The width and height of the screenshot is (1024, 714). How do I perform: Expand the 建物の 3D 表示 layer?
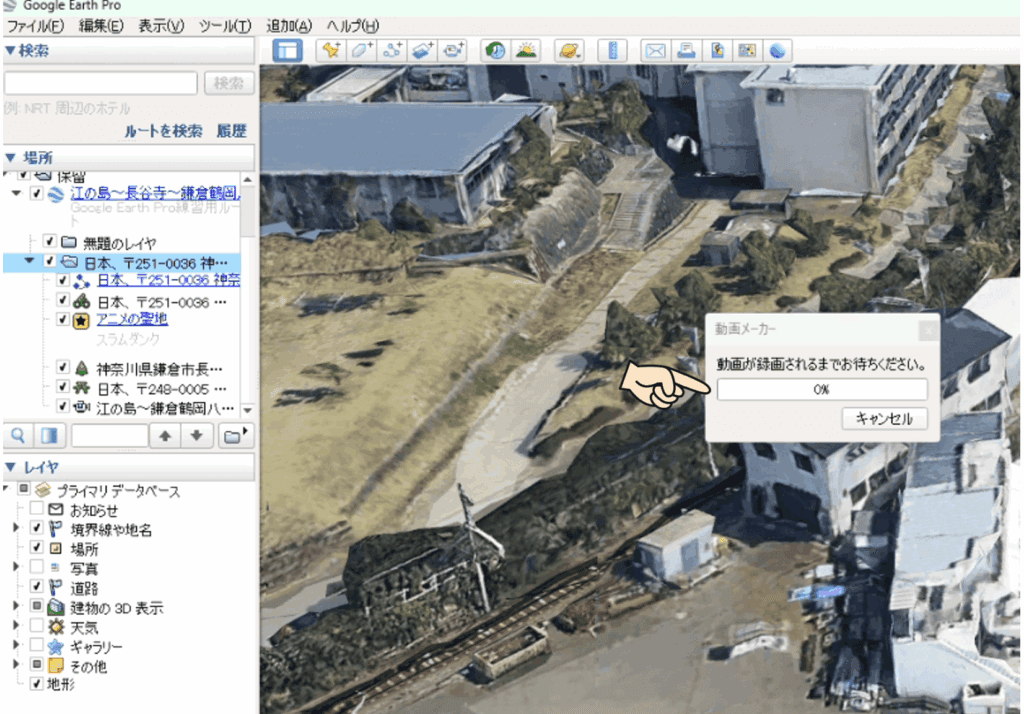coord(16,607)
